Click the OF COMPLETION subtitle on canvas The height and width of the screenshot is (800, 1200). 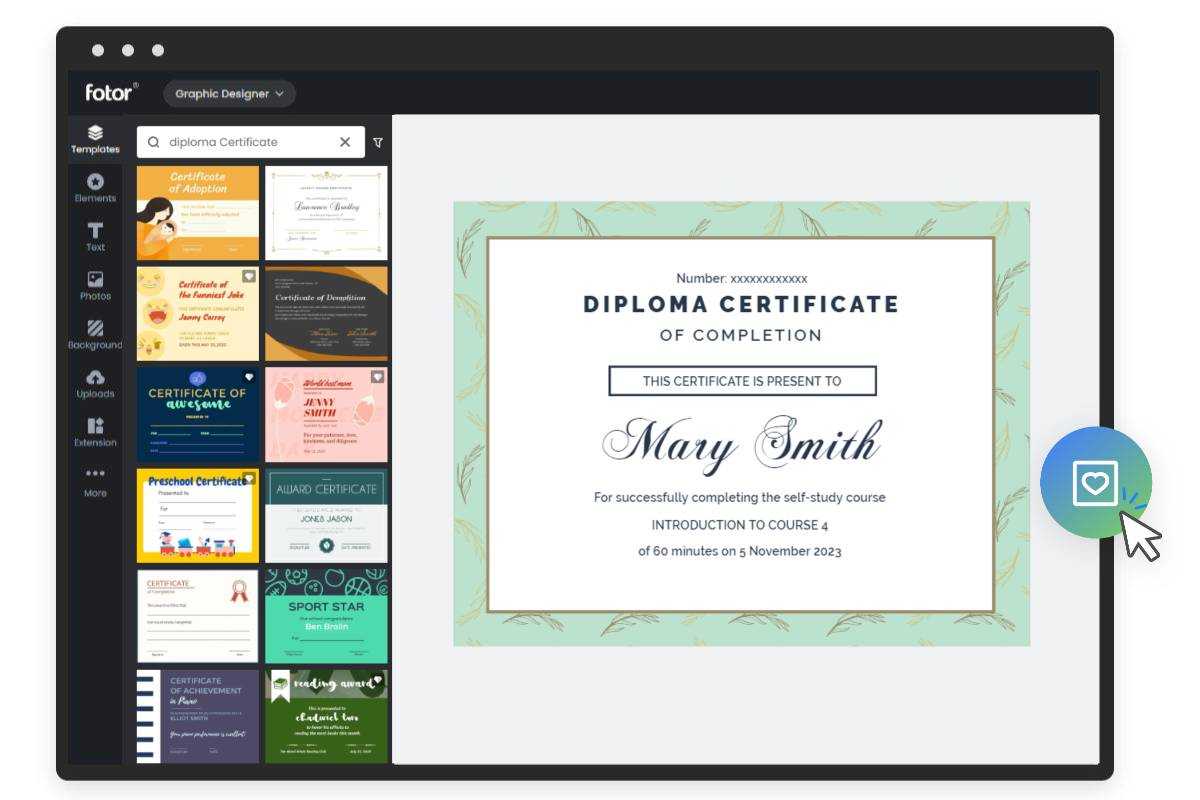point(741,335)
